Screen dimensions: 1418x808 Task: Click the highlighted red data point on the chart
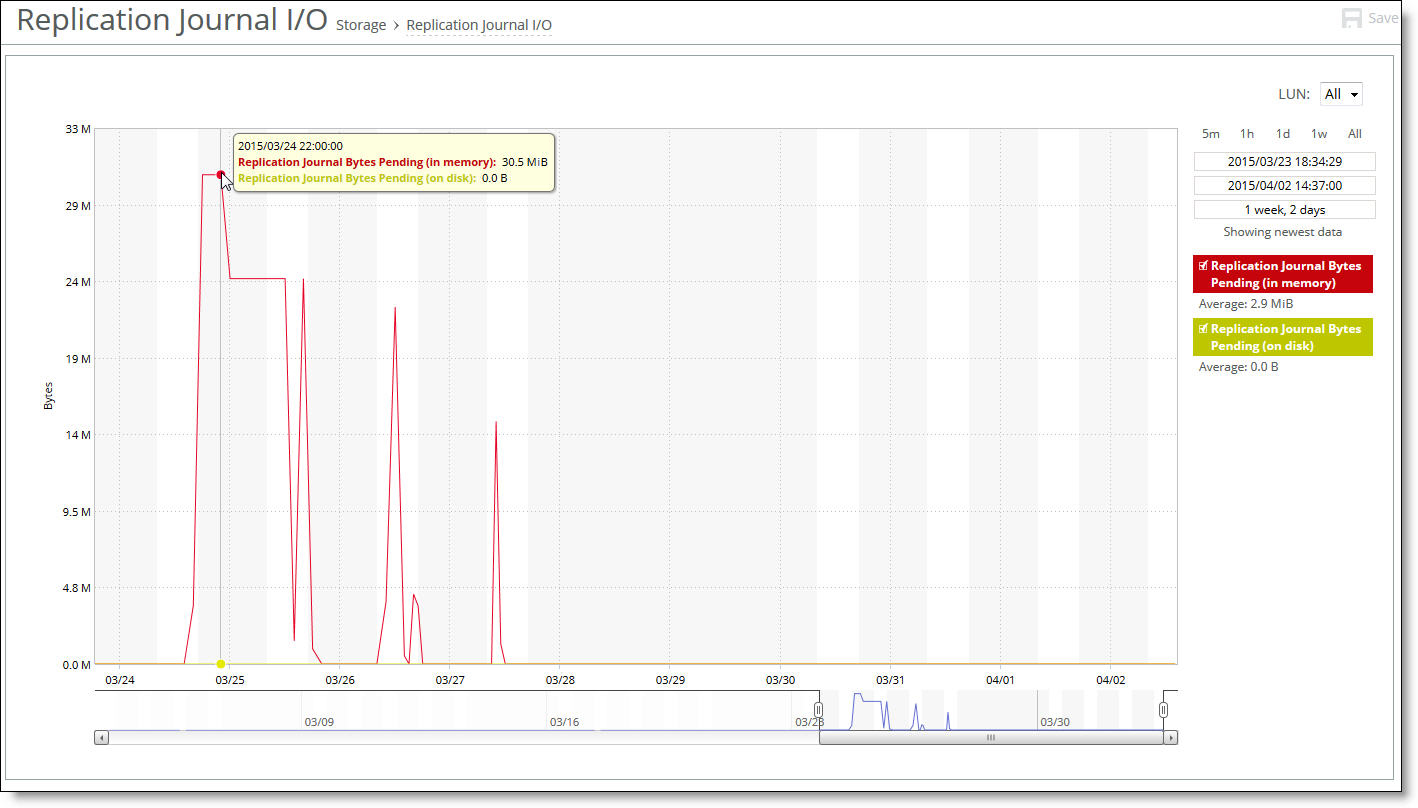pyautogui.click(x=221, y=174)
